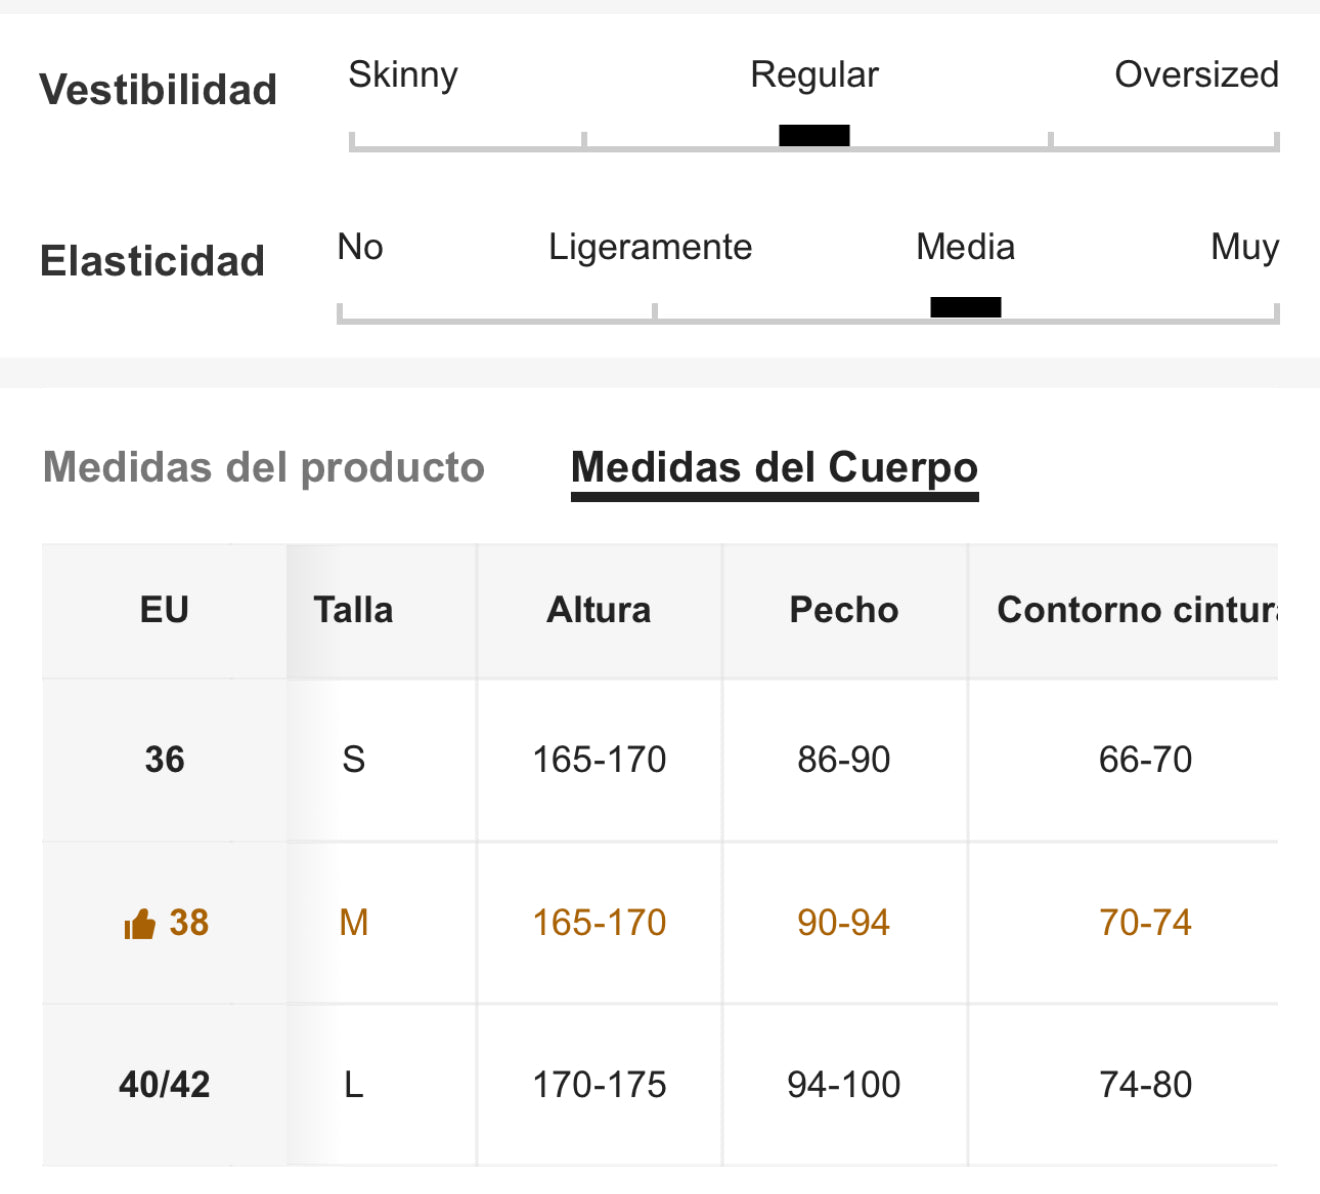This screenshot has height=1194, width=1320.
Task: Select the recommended EU 38 row
Action: pos(660,923)
